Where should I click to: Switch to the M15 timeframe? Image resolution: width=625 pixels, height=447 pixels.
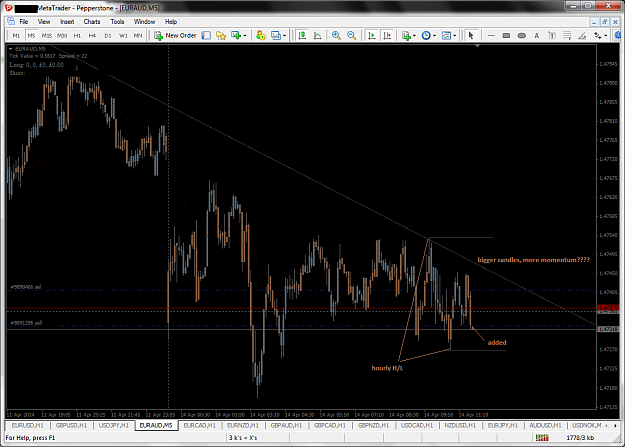[47, 35]
